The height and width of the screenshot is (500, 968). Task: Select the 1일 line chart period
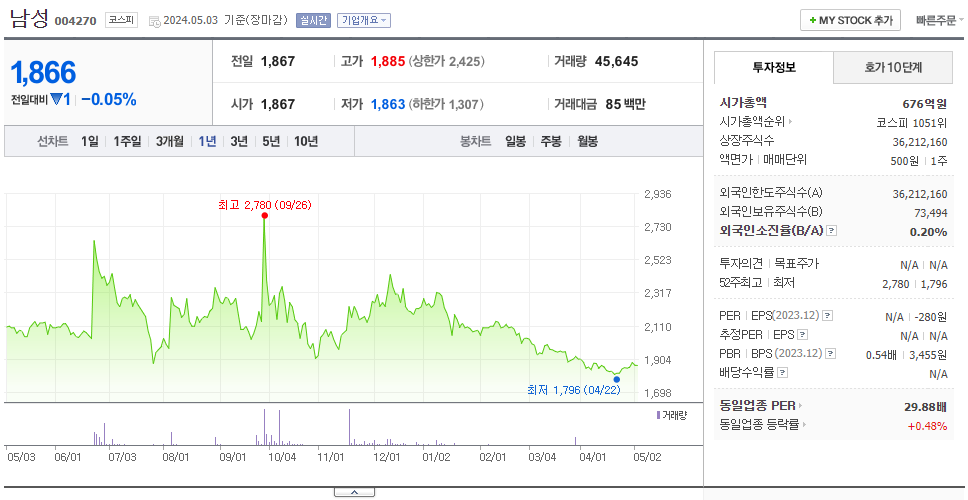tap(90, 141)
